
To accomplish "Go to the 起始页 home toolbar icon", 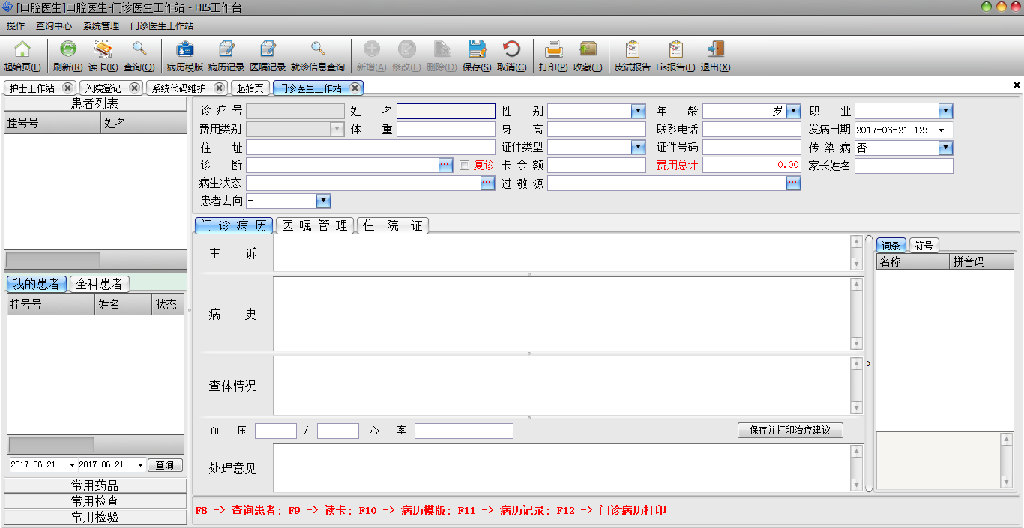I will tap(22, 51).
